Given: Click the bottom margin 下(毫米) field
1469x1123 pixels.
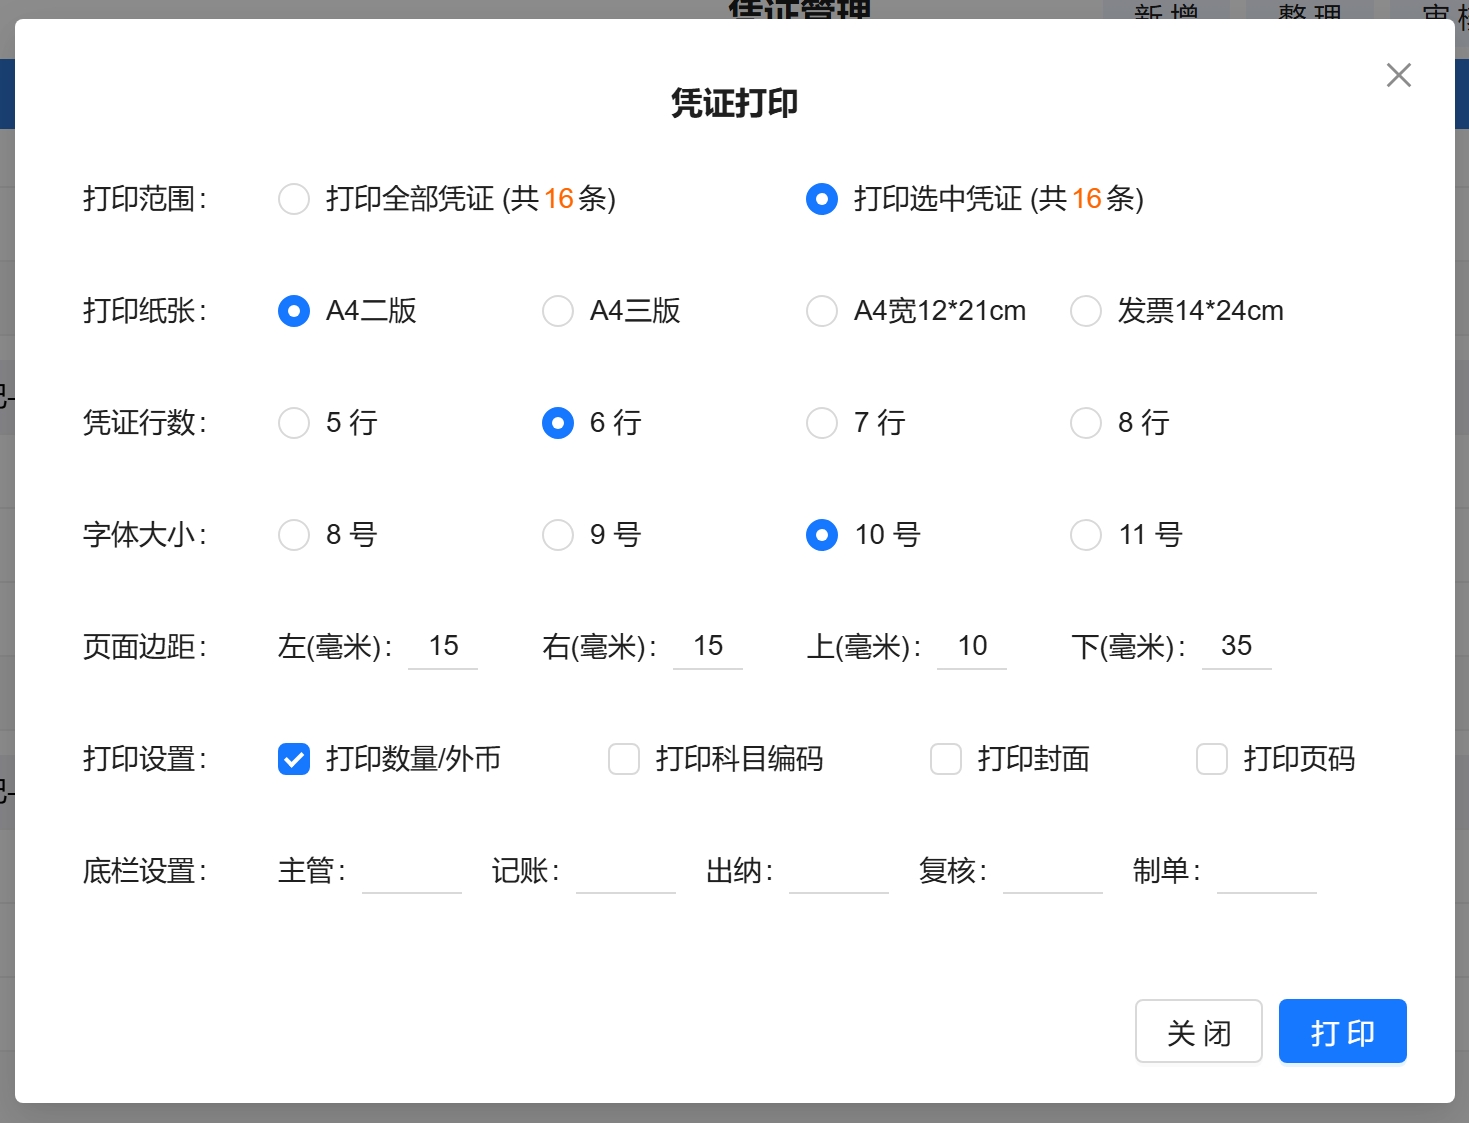Looking at the screenshot, I should [1236, 647].
